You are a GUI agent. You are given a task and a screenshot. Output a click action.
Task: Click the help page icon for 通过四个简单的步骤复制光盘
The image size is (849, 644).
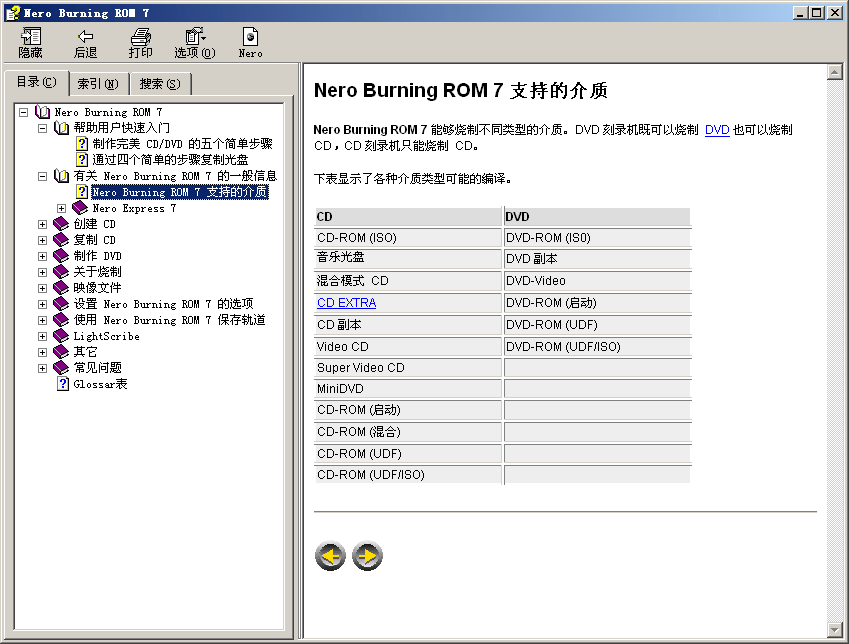point(82,160)
